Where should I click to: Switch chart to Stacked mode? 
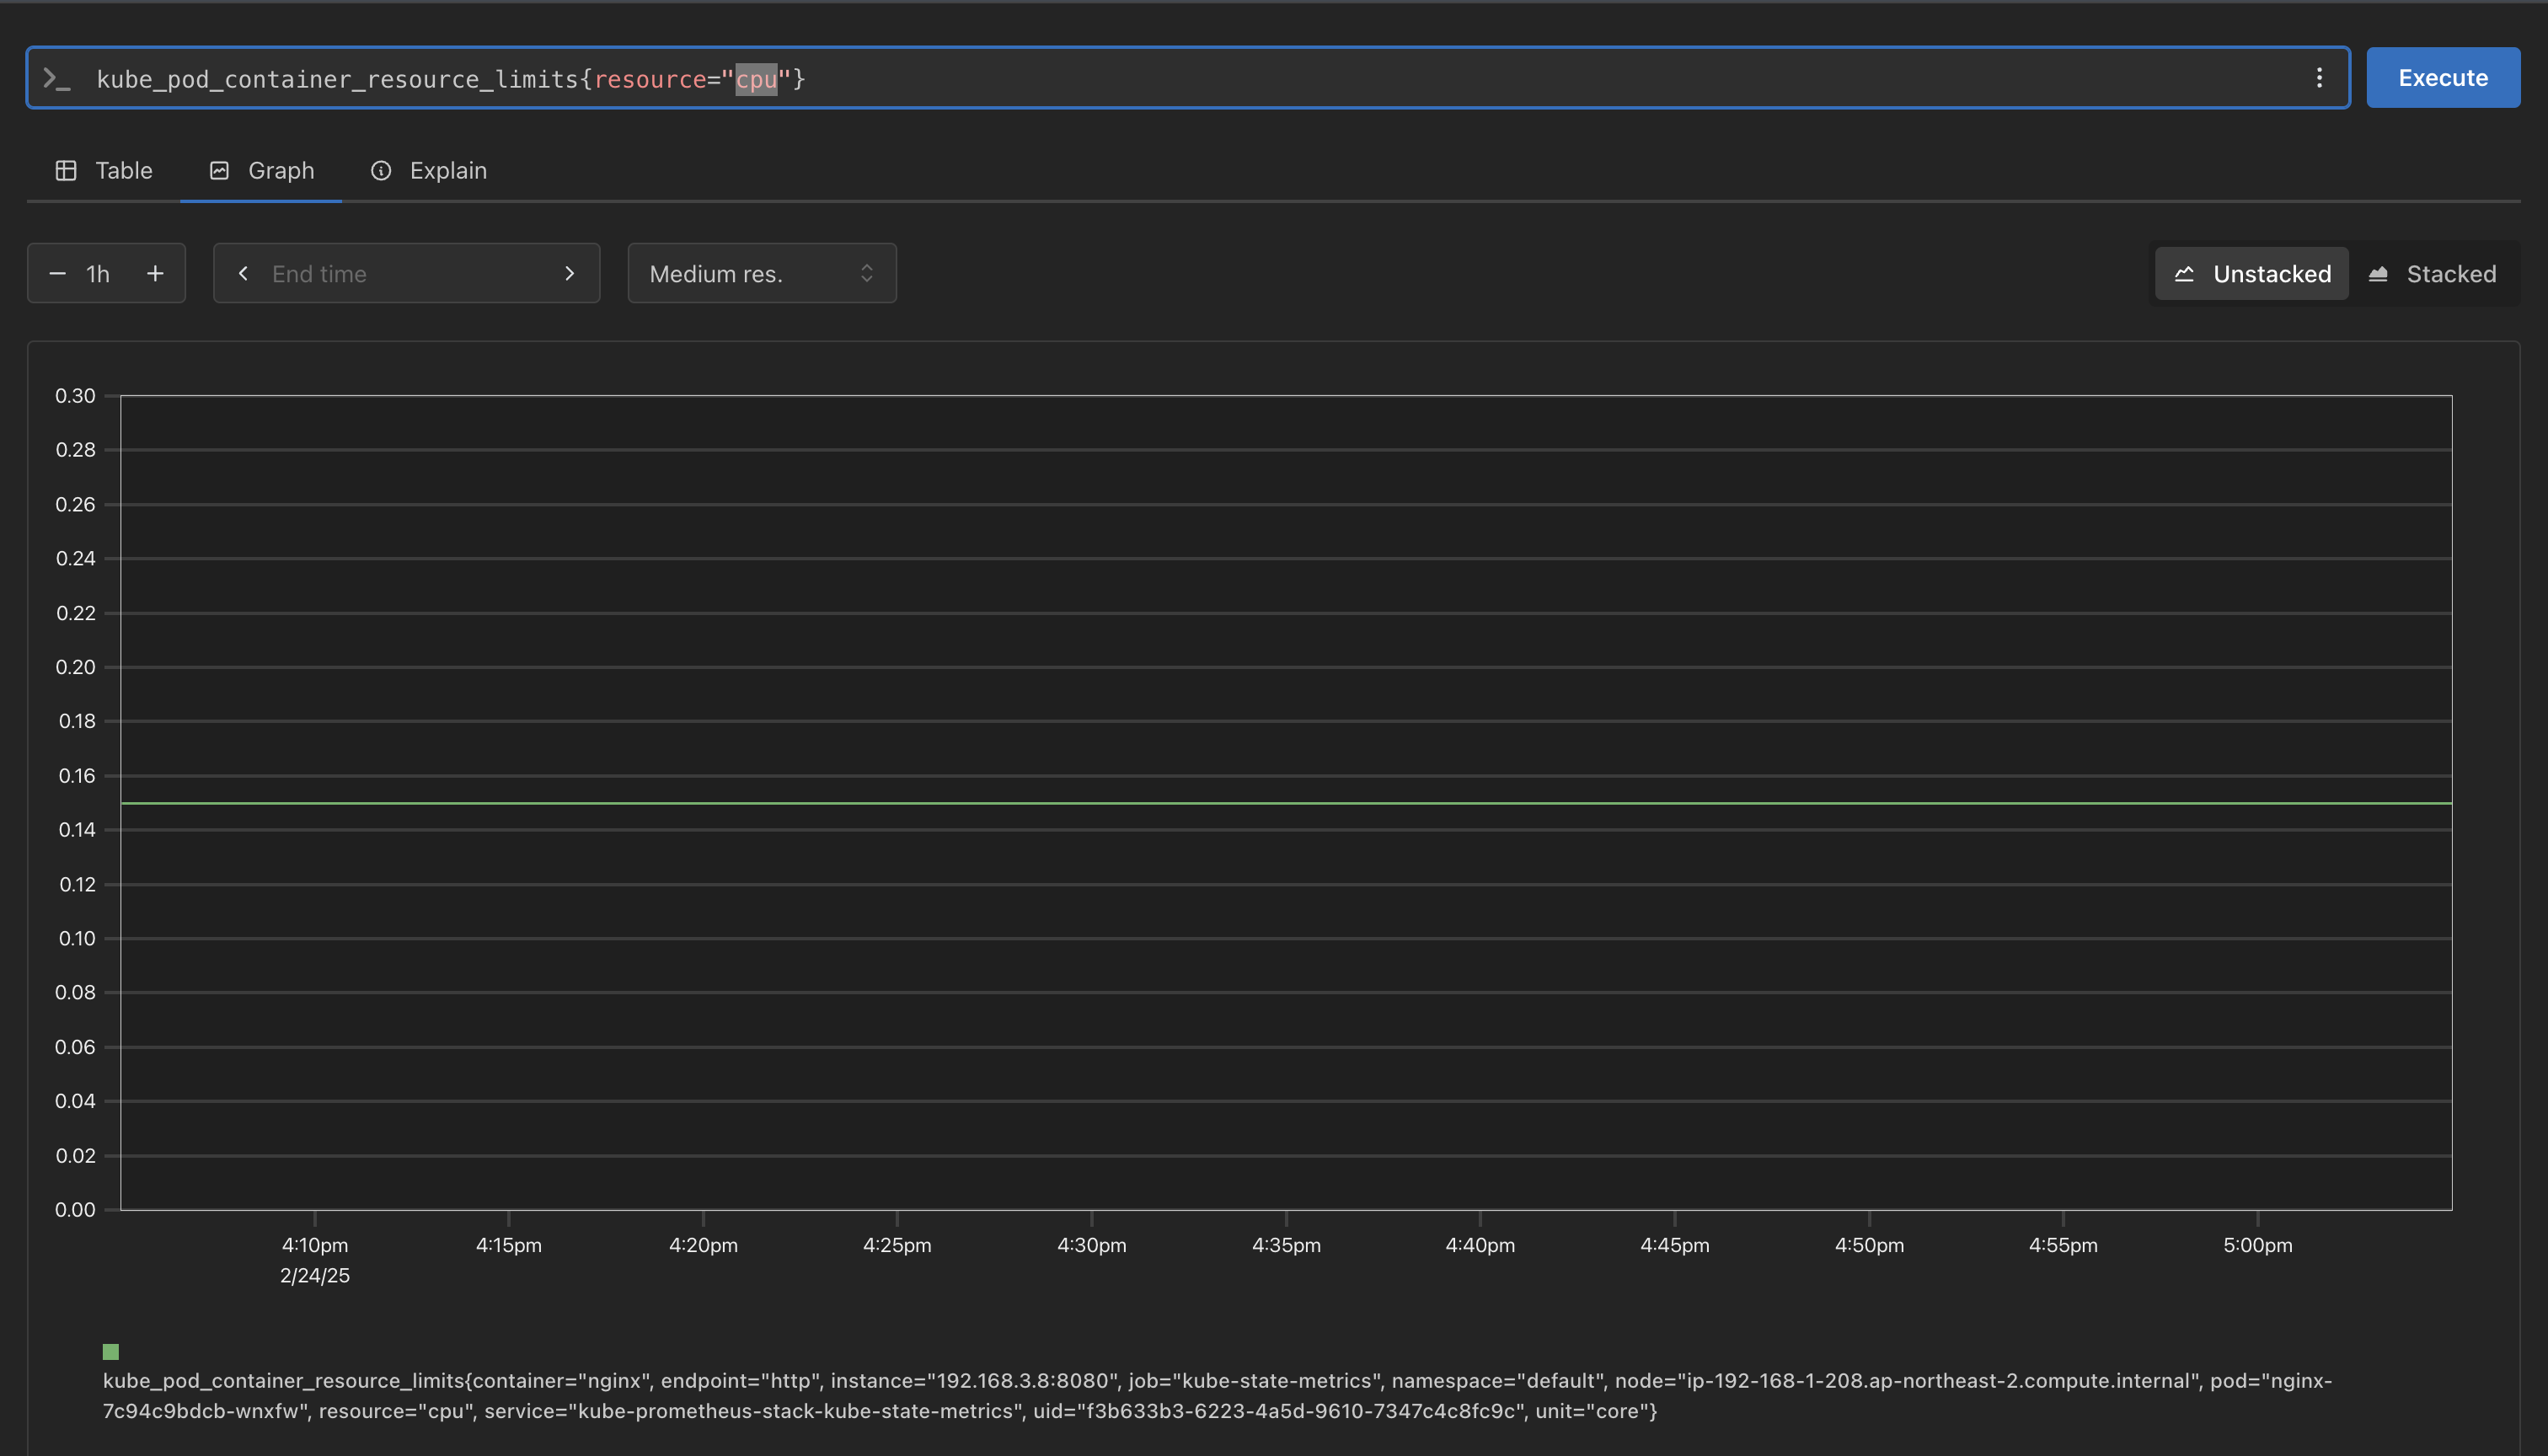(x=2433, y=273)
